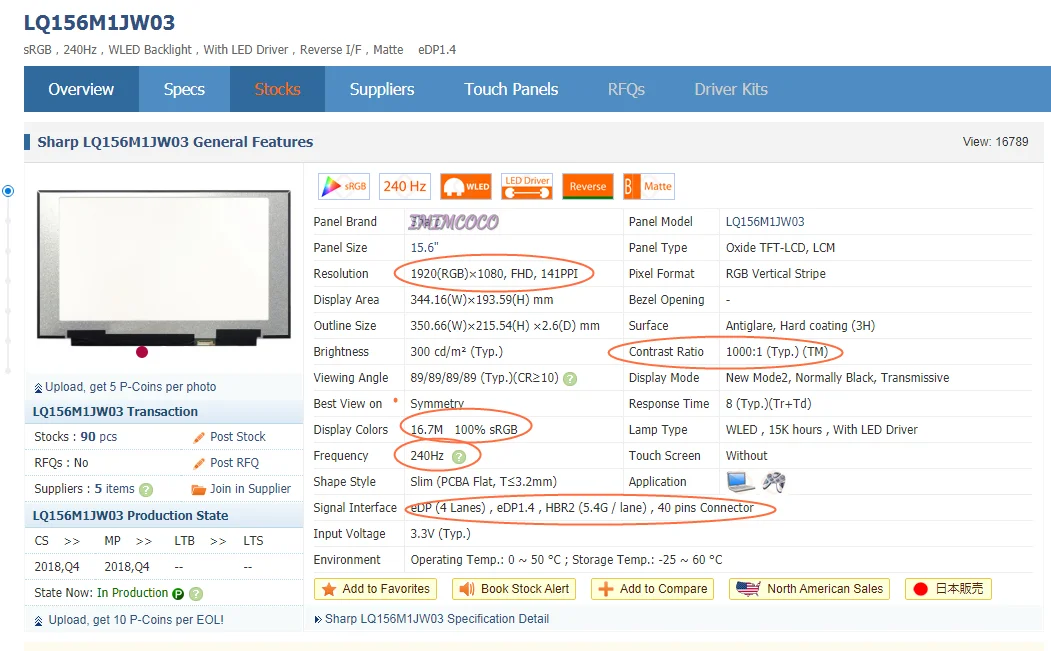Select the blue radio dot at left edge
The image size is (1051, 651).
pyautogui.click(x=8, y=191)
